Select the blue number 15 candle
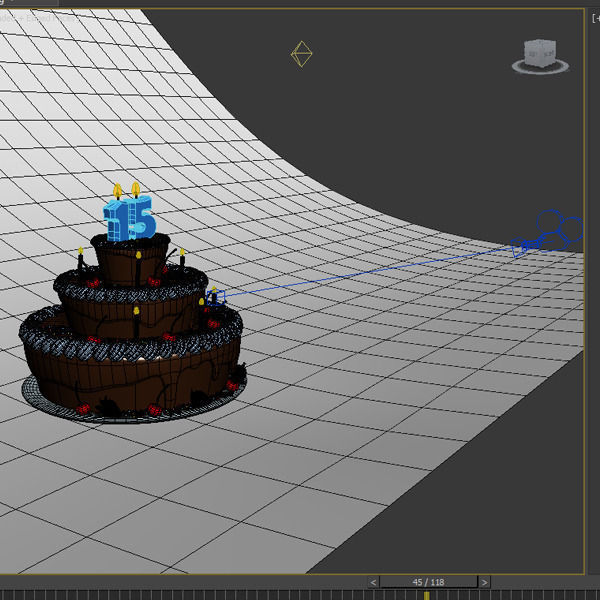The height and width of the screenshot is (600, 600). click(x=129, y=218)
